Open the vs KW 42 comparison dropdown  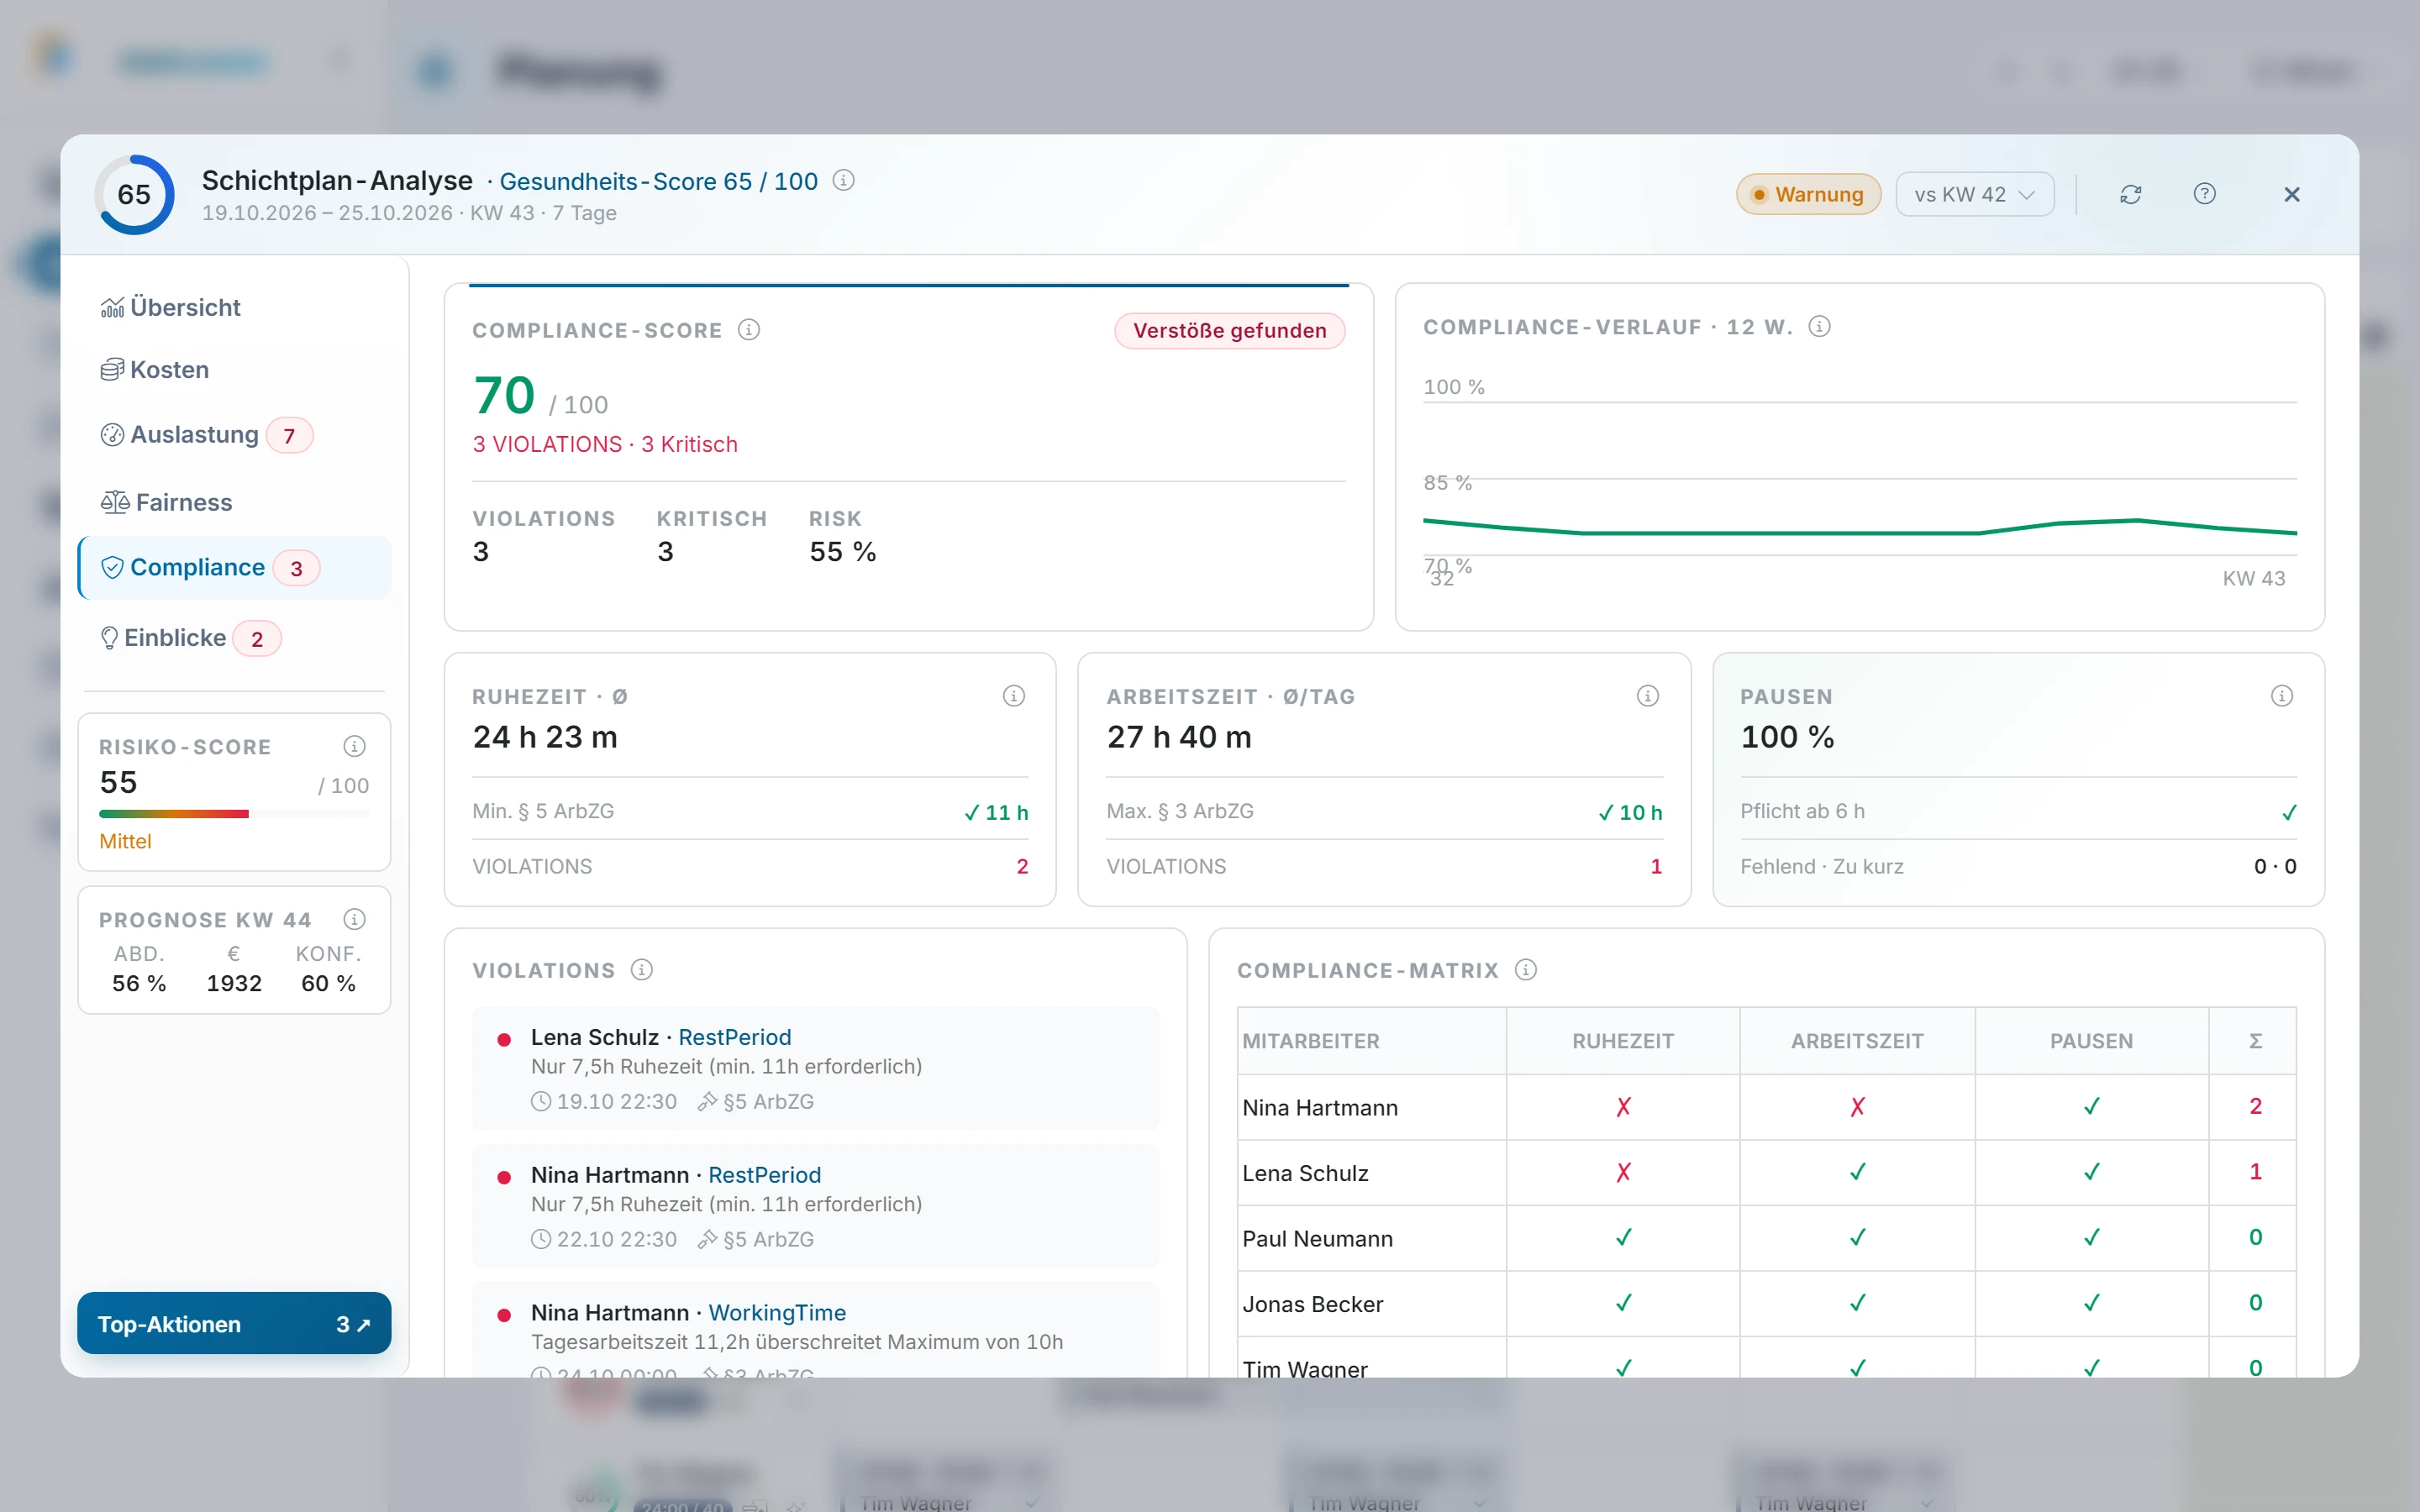pyautogui.click(x=1974, y=194)
